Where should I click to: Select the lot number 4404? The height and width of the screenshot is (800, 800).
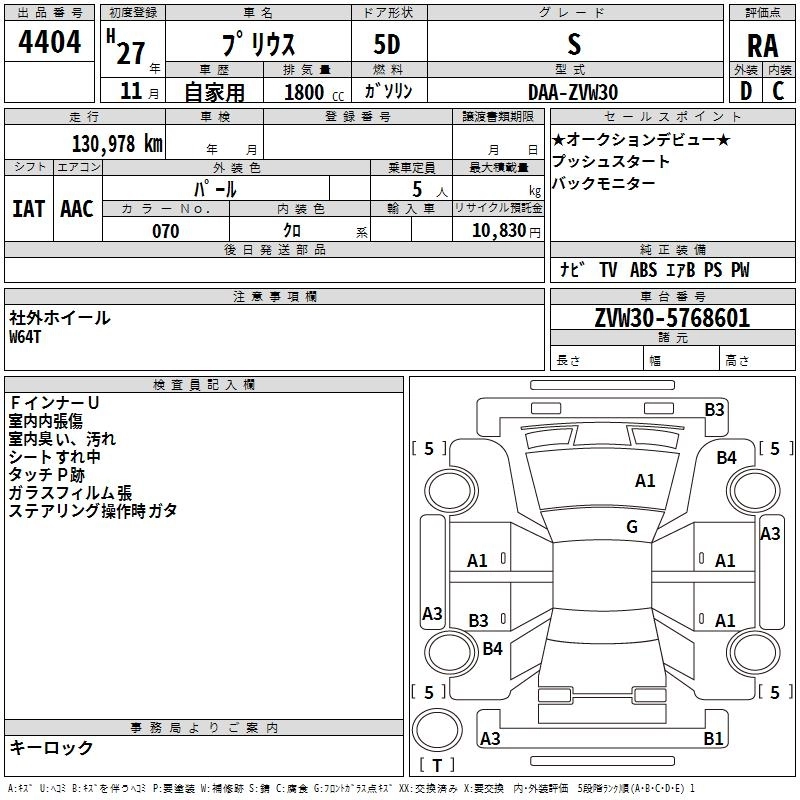50,43
